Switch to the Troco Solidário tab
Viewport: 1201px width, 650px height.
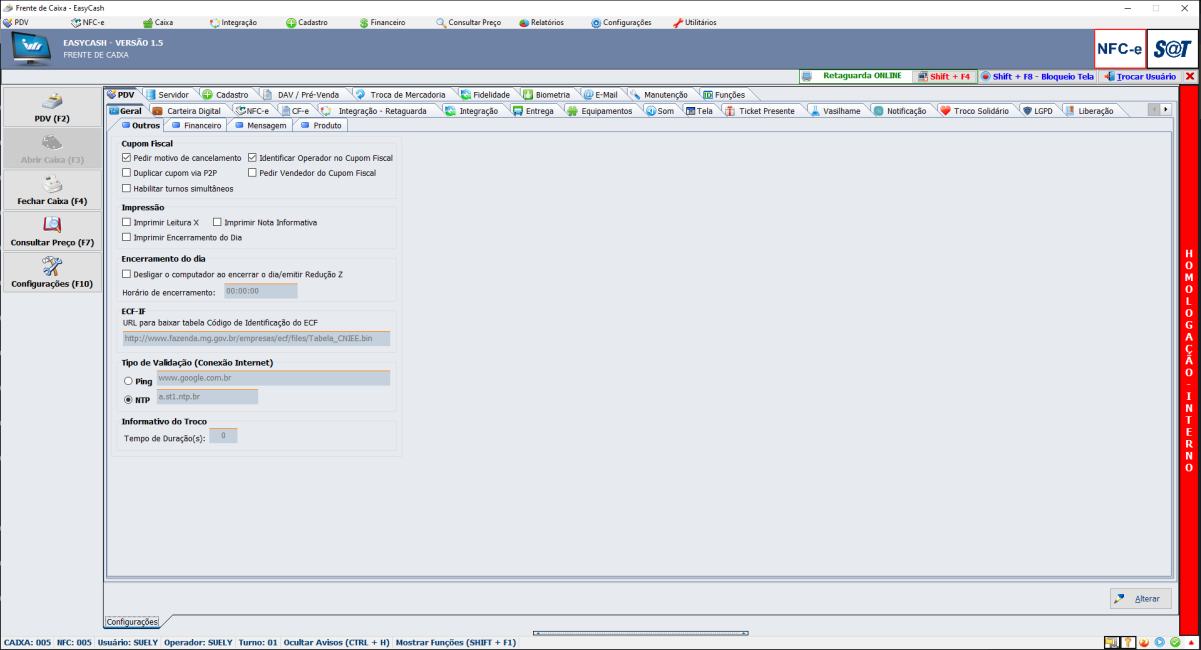coord(974,111)
